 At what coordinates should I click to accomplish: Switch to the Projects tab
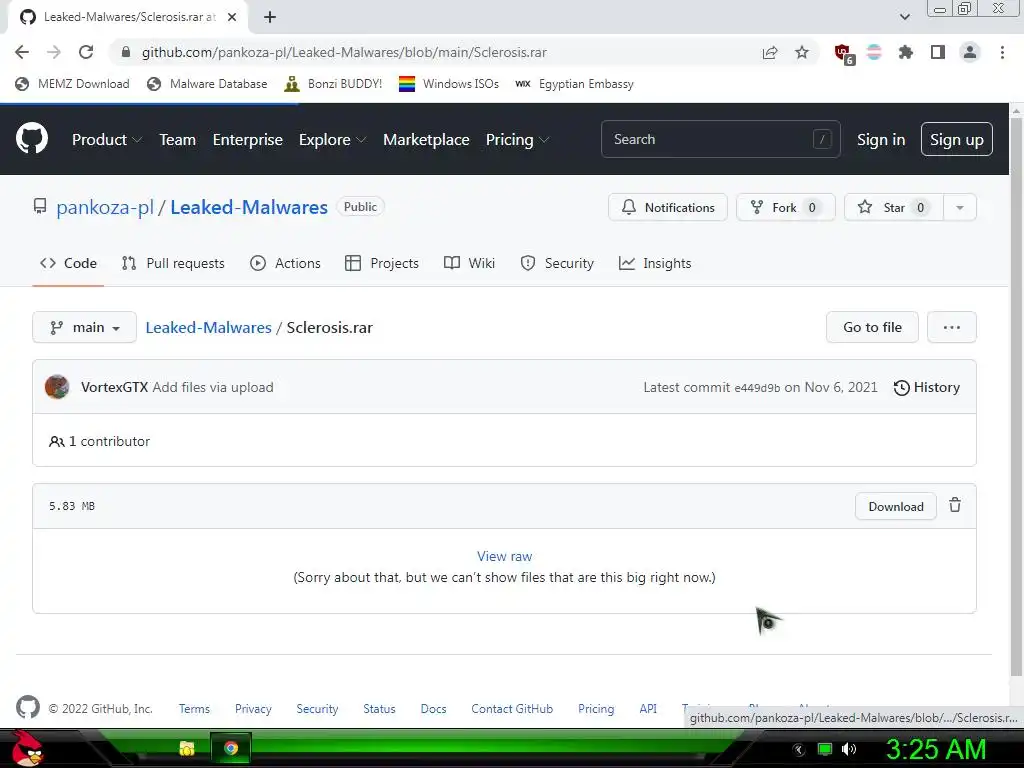coord(382,263)
